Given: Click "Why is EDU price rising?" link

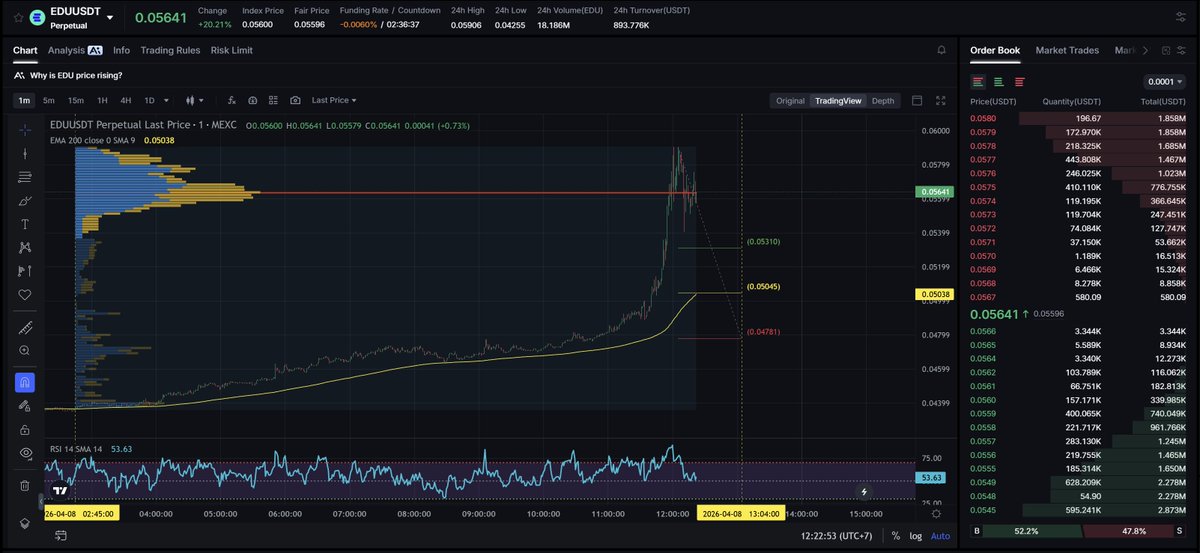Looking at the screenshot, I should tap(78, 75).
